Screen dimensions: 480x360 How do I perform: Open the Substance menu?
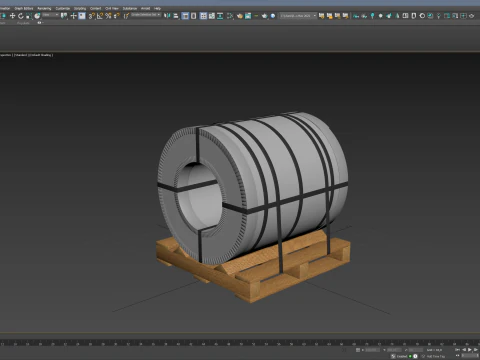coord(130,8)
